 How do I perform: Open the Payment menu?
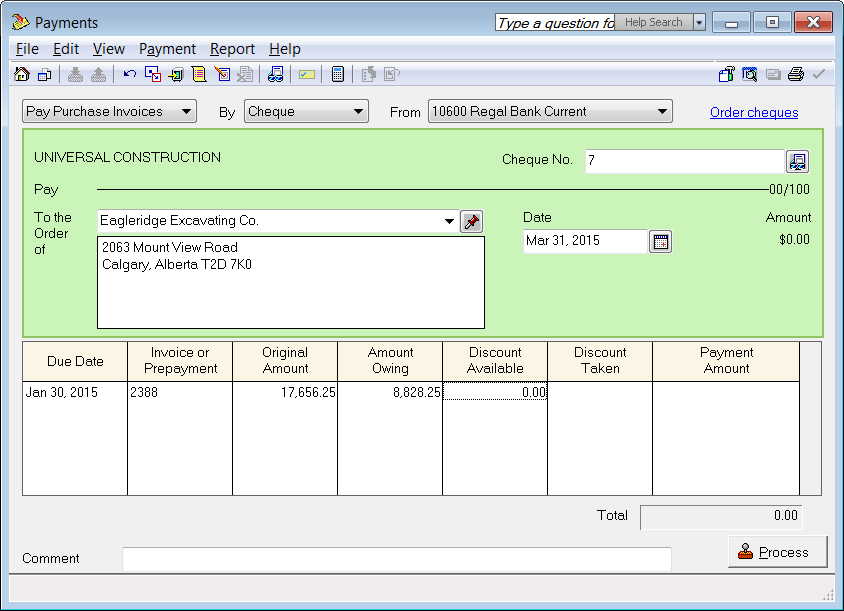click(167, 49)
